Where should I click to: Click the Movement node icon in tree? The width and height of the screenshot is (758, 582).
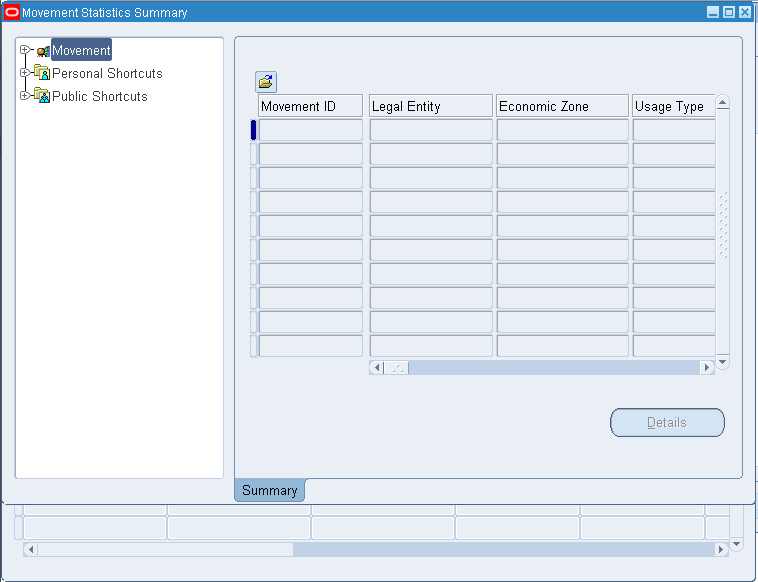[x=44, y=51]
